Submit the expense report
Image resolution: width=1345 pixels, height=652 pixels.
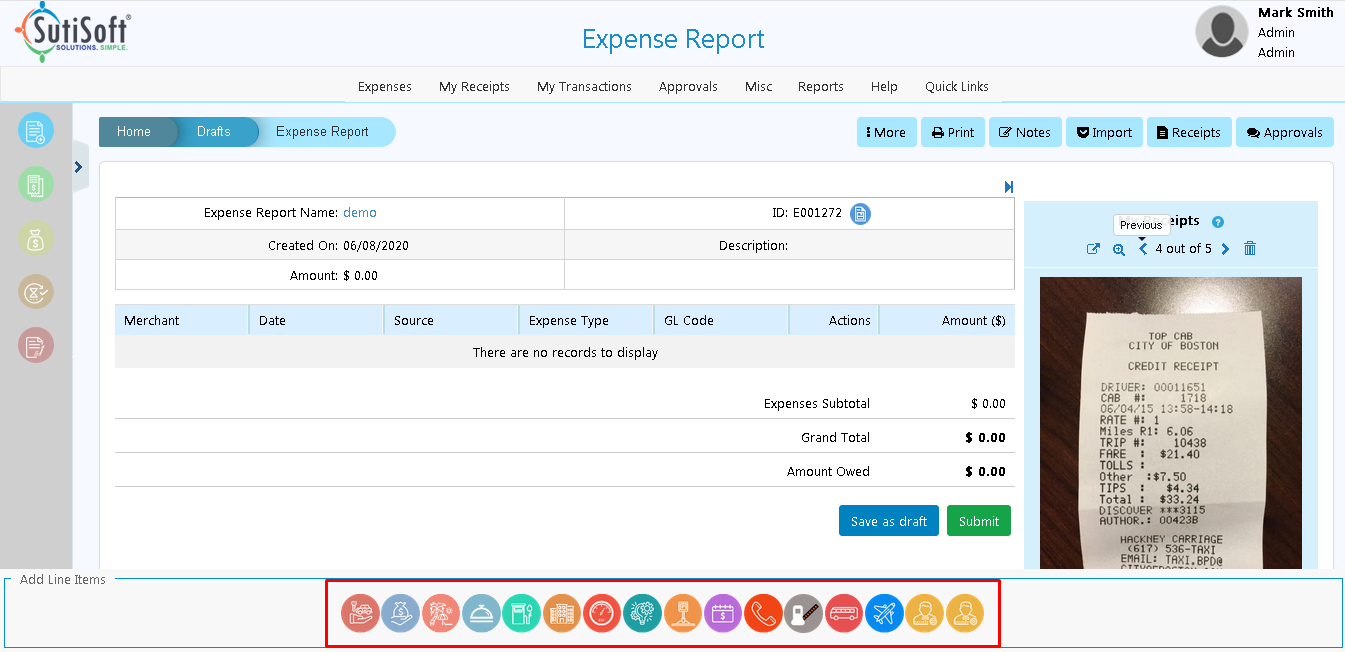(x=978, y=520)
